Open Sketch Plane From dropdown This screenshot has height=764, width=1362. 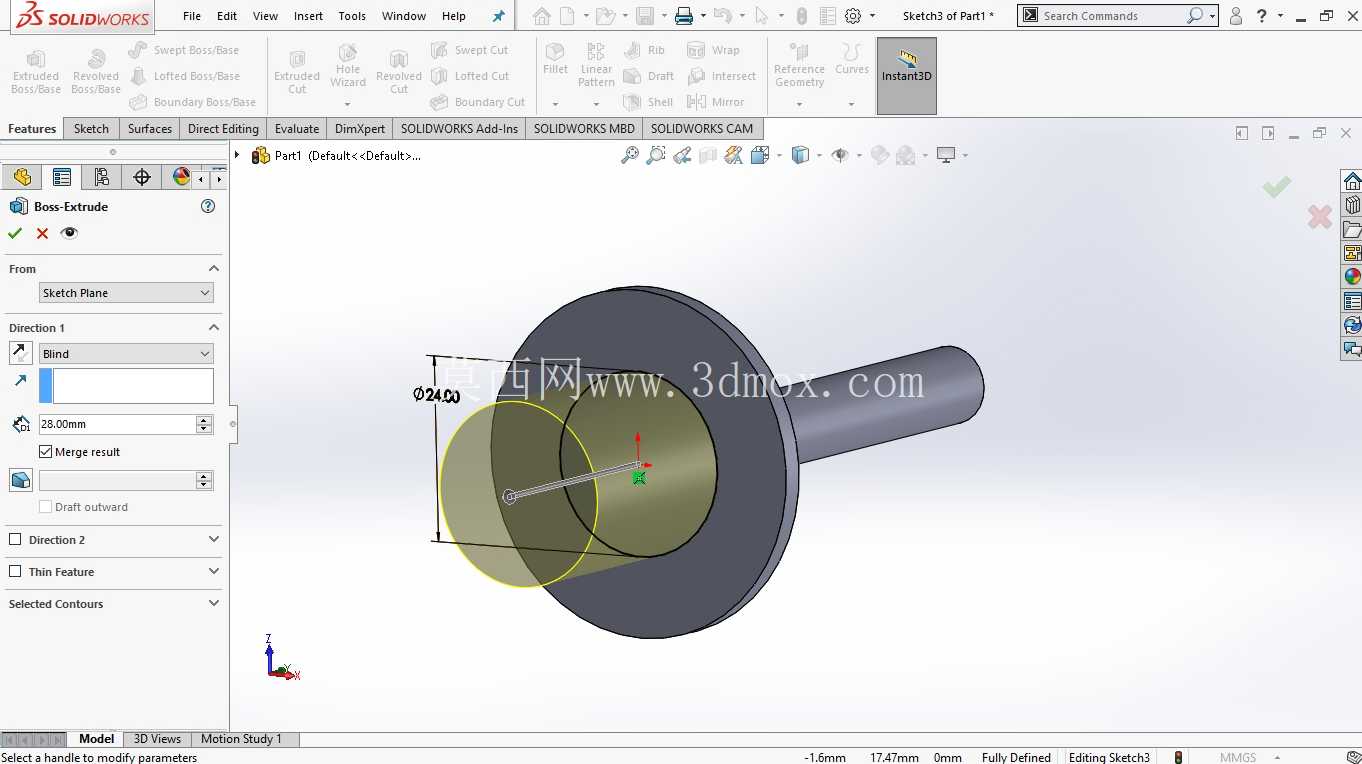126,293
